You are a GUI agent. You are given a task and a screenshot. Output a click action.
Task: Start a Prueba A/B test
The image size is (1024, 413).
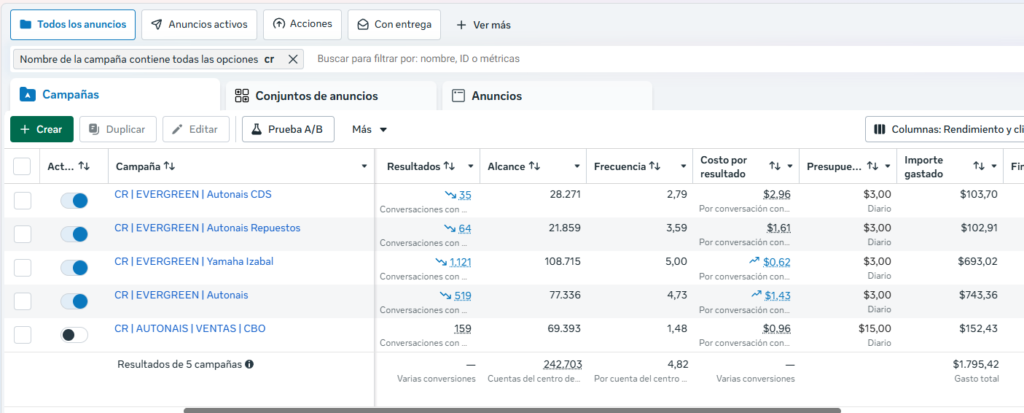pos(288,129)
